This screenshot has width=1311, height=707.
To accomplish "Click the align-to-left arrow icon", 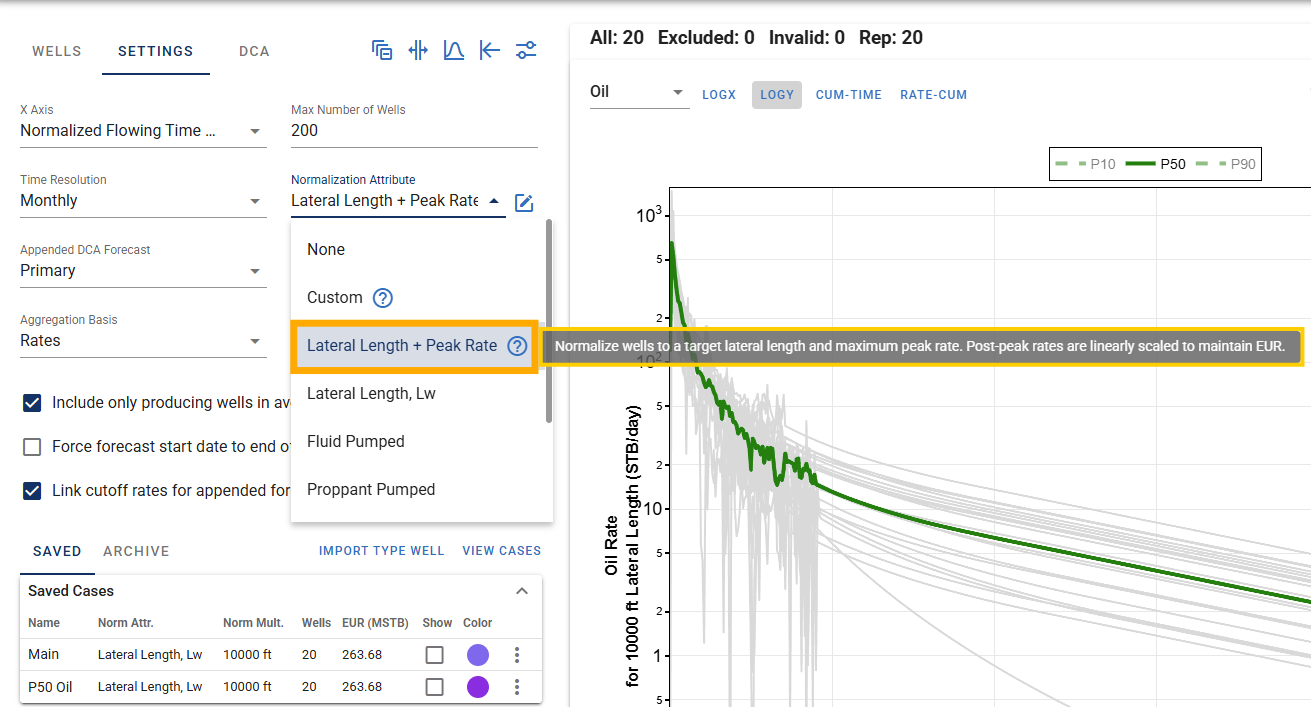I will coord(489,50).
